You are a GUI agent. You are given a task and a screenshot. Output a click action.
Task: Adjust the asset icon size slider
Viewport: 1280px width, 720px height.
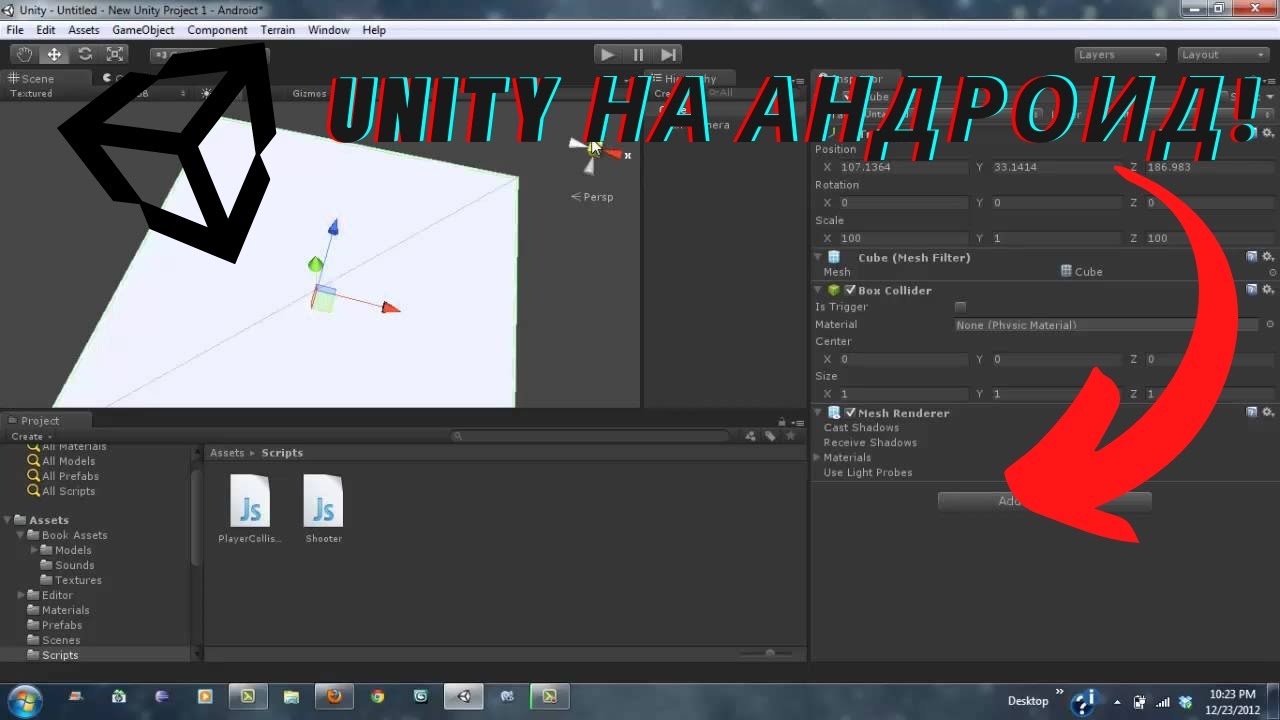pyautogui.click(x=770, y=653)
